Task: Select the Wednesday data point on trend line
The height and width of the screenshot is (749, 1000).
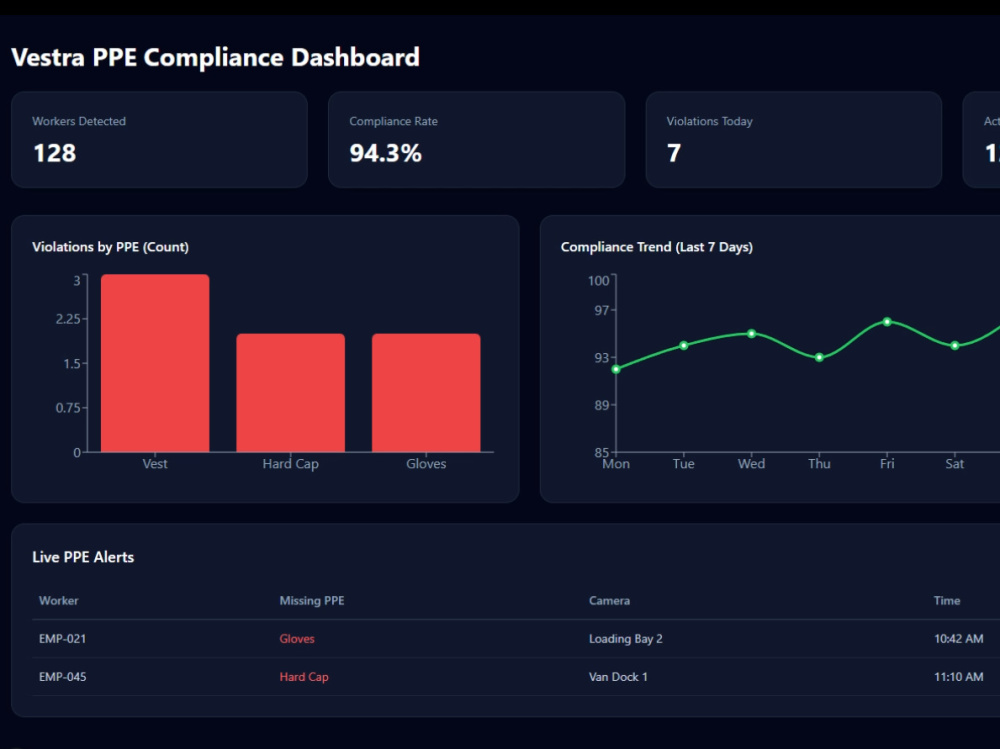Action: pos(752,334)
